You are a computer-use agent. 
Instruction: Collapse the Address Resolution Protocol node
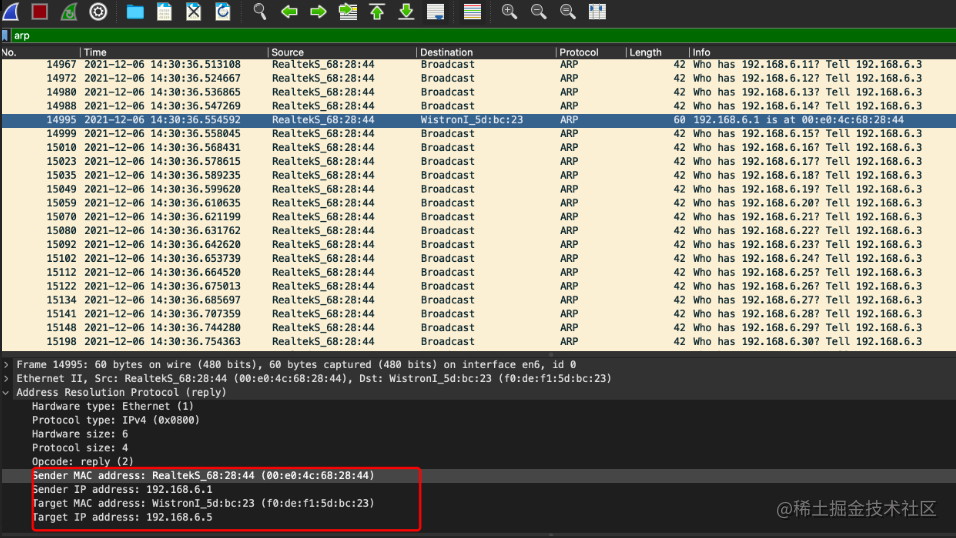click(x=6, y=393)
